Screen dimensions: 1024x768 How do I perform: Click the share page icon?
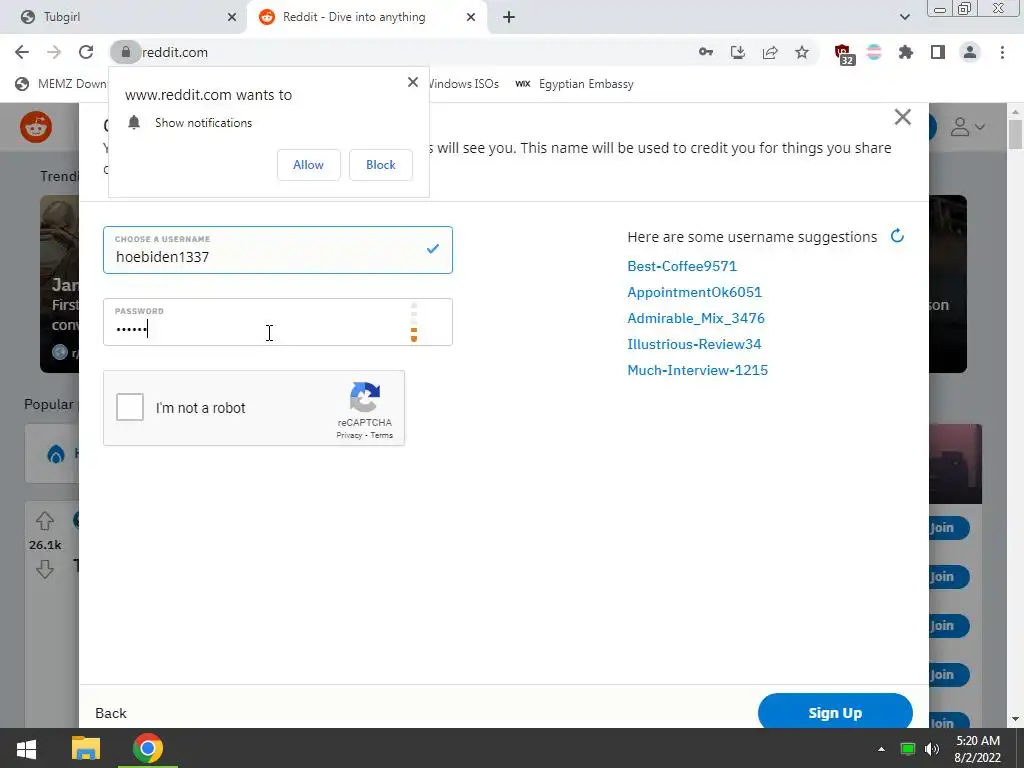[x=770, y=52]
